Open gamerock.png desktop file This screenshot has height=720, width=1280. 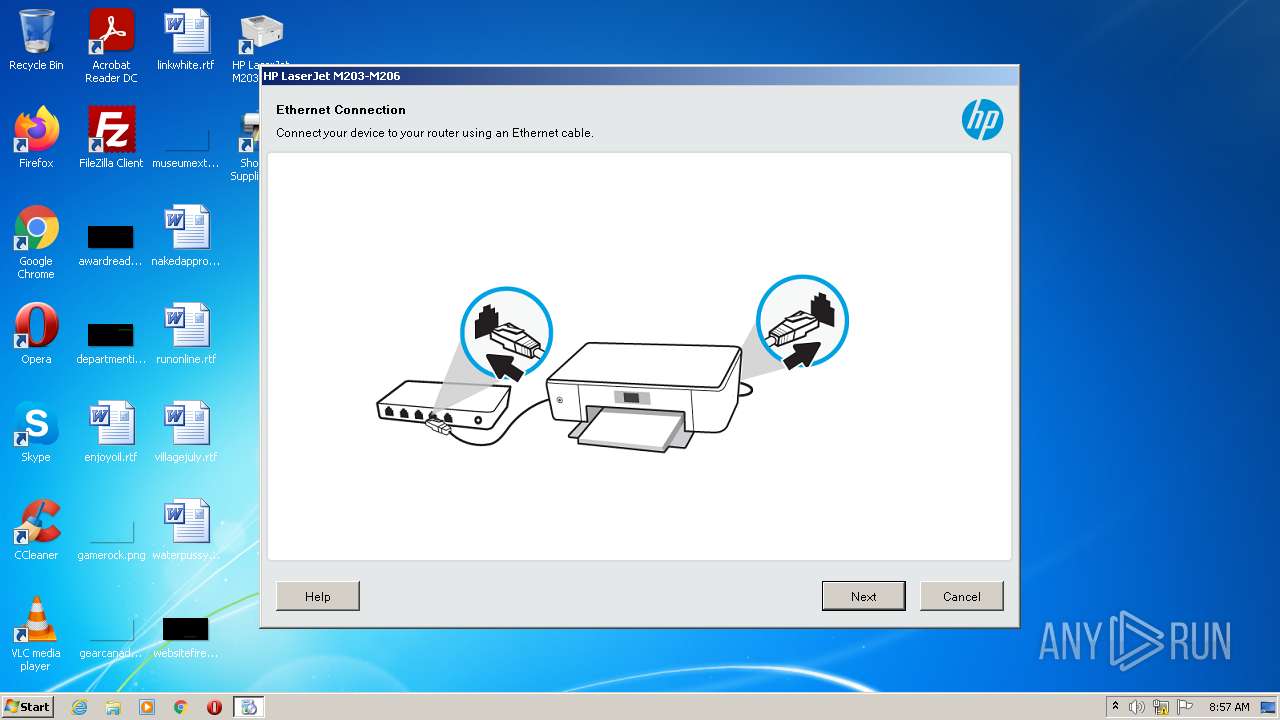(111, 540)
